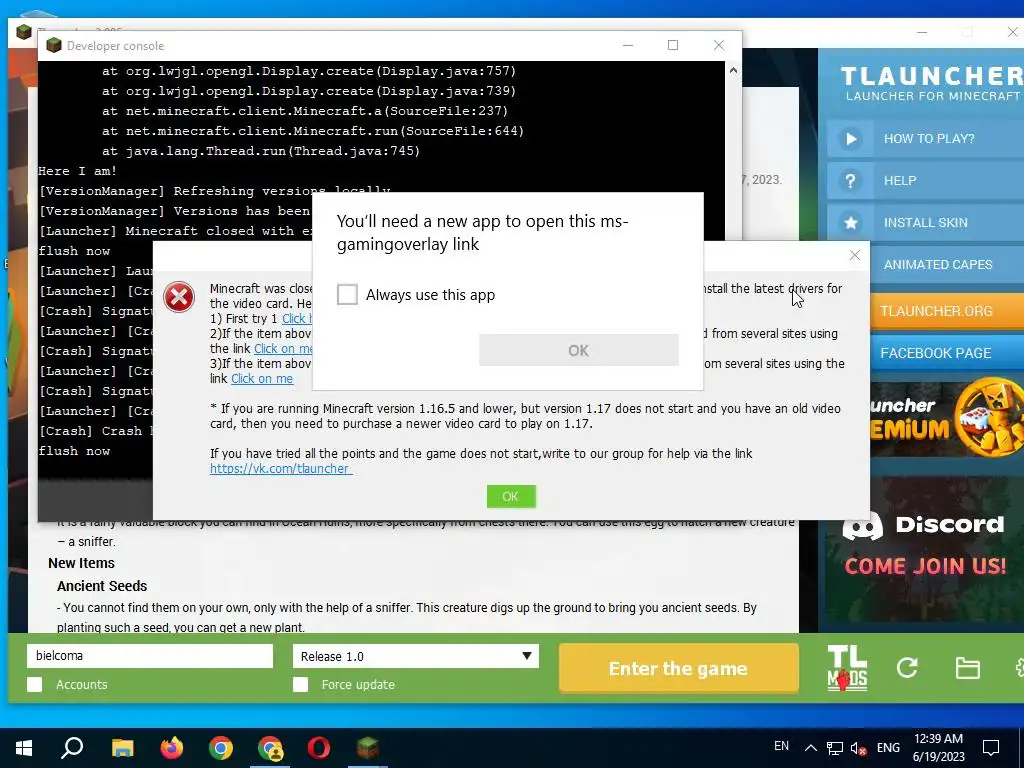This screenshot has width=1024, height=768.
Task: Close the Minecraft crash dialog
Action: click(x=854, y=255)
